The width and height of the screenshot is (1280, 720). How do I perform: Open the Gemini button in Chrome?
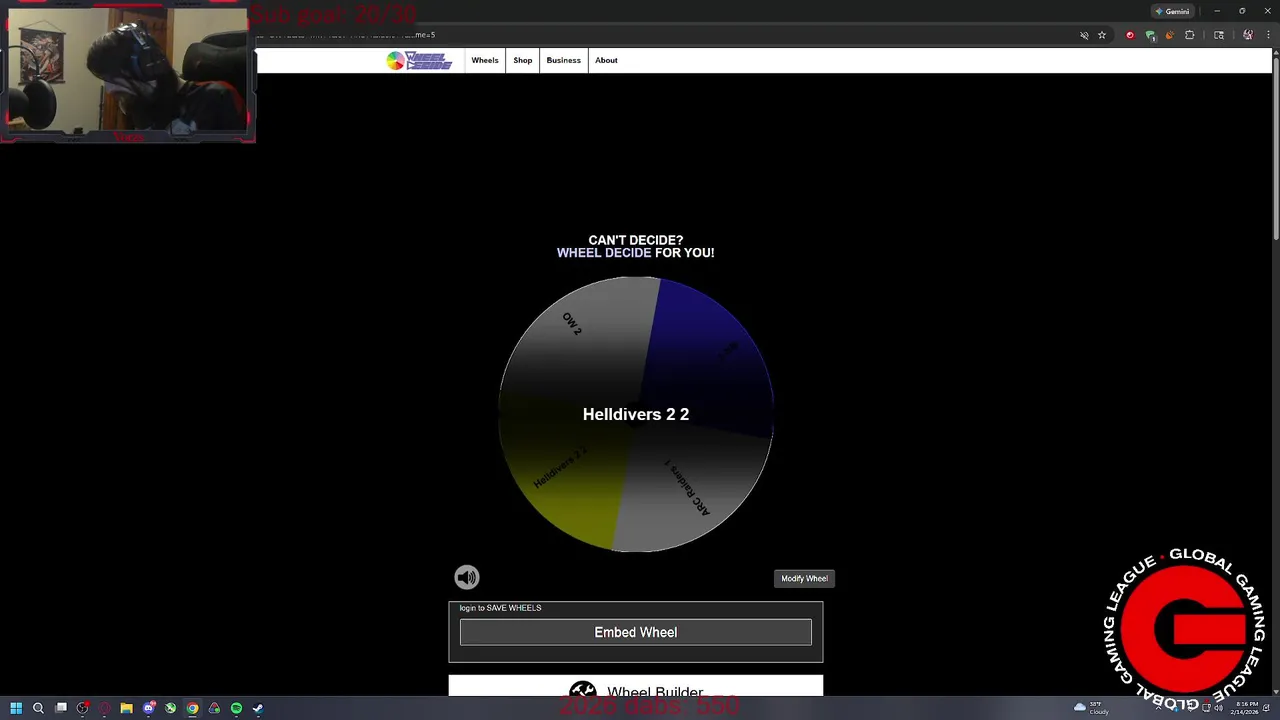(1172, 11)
